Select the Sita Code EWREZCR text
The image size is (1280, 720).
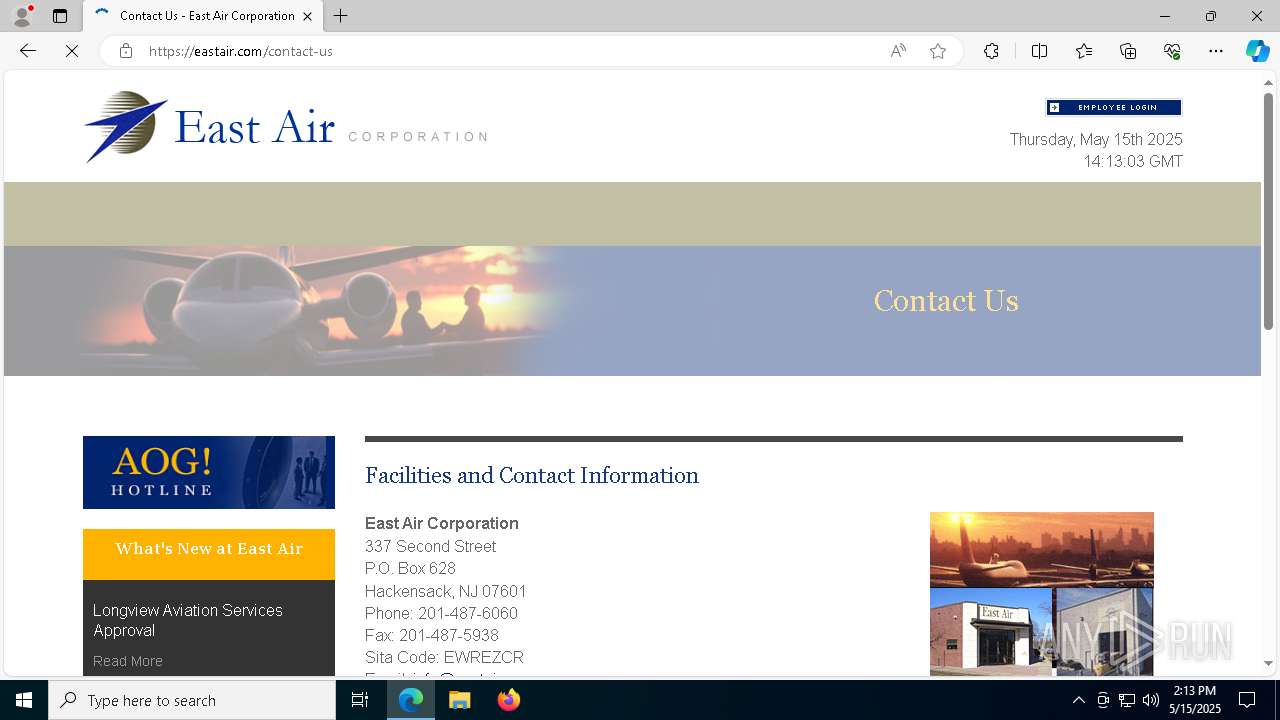click(x=444, y=657)
